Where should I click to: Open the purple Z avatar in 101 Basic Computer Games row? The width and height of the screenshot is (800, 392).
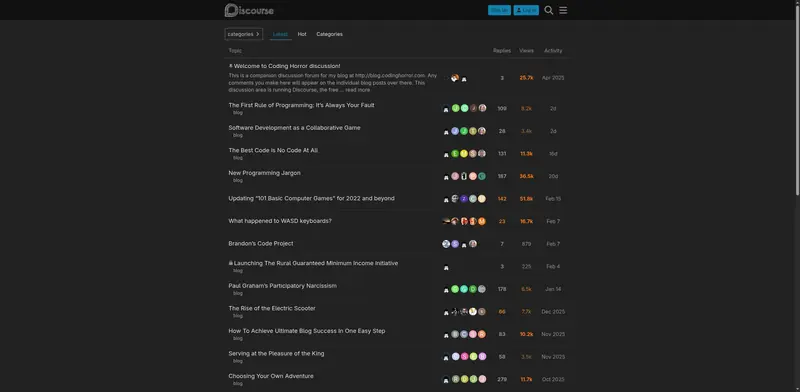point(464,199)
